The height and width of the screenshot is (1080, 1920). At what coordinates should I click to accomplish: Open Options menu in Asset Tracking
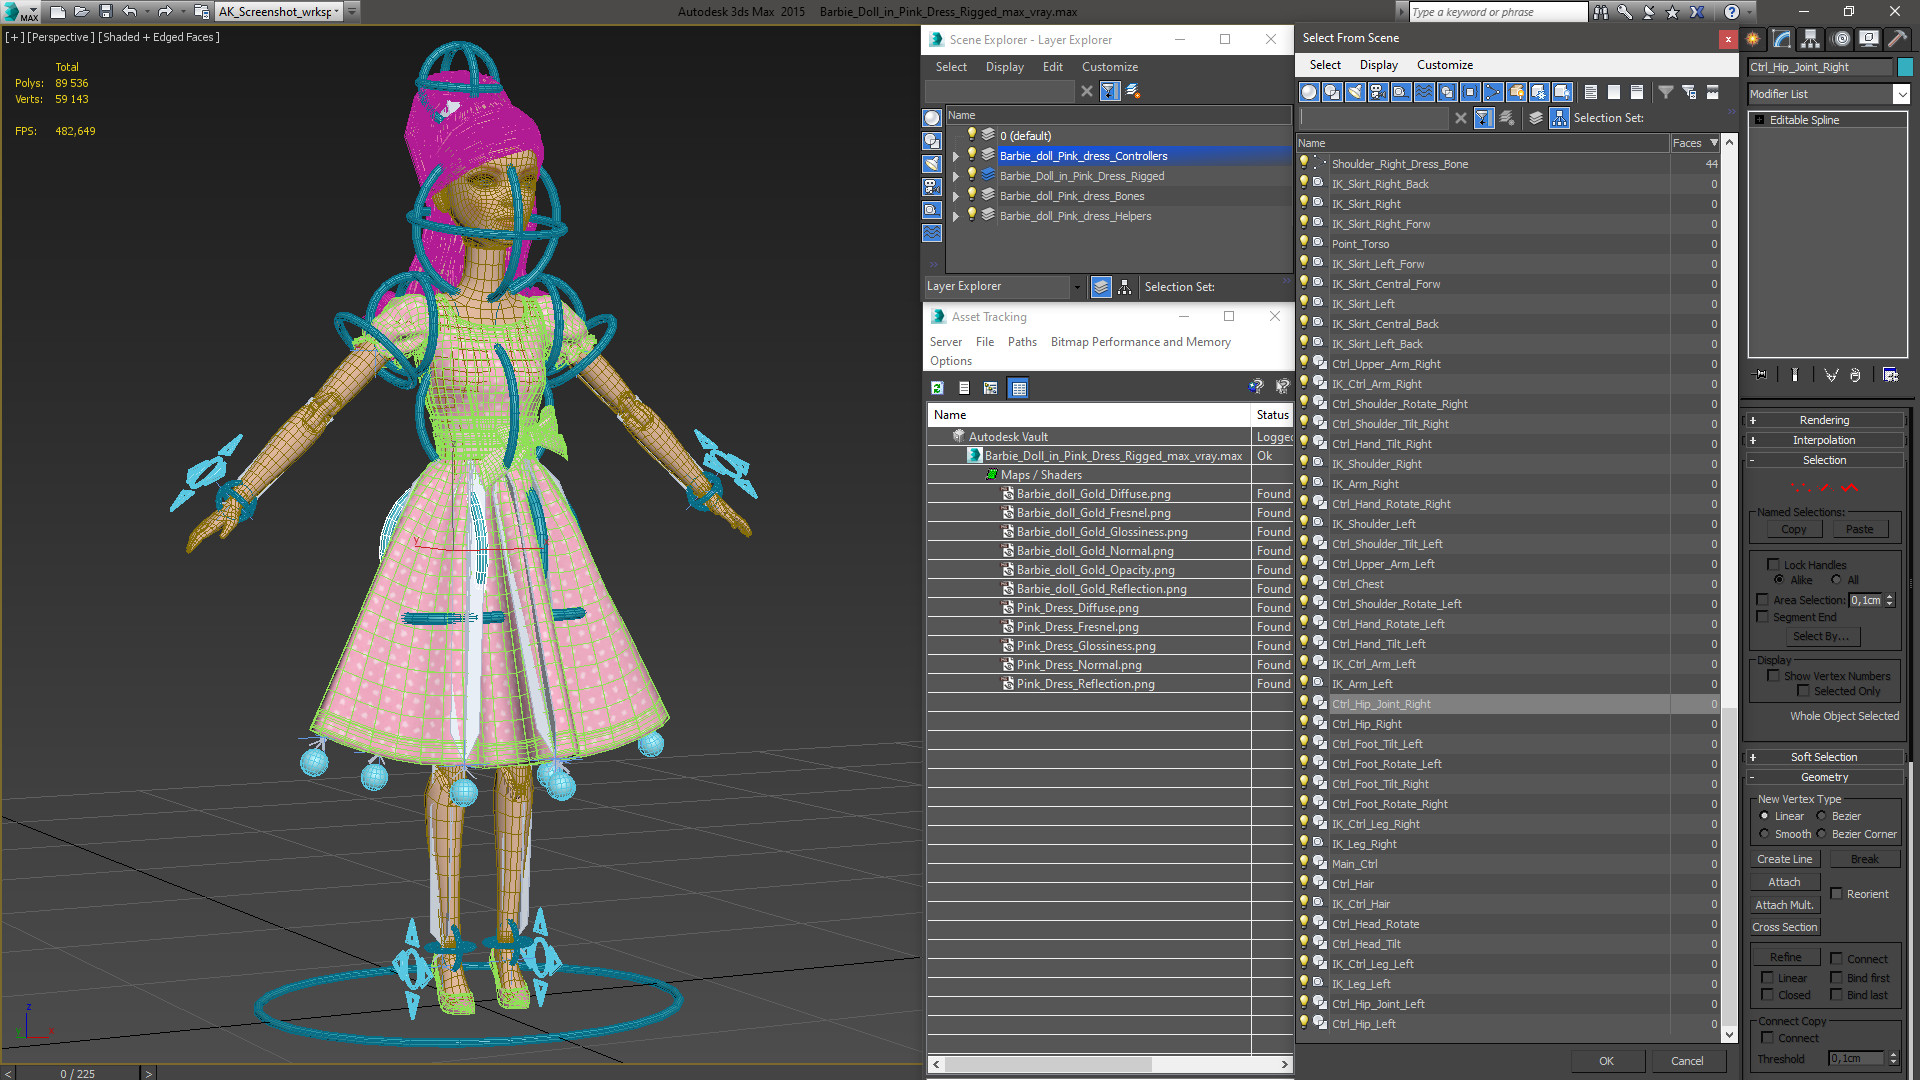coord(950,361)
